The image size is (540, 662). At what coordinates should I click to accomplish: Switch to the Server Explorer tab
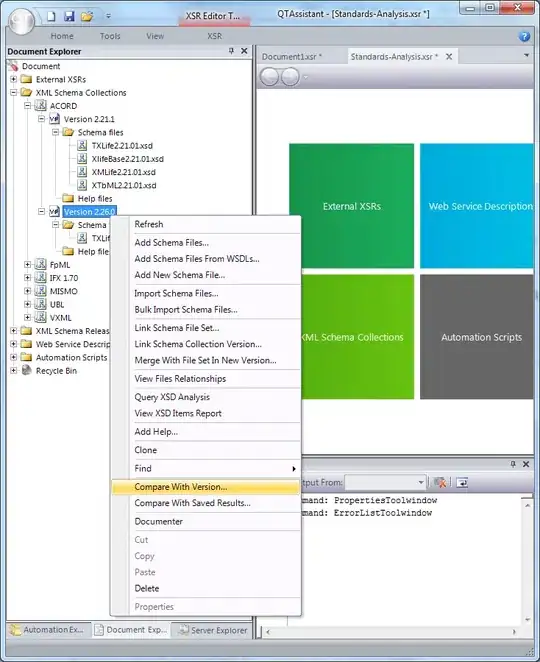(x=213, y=630)
